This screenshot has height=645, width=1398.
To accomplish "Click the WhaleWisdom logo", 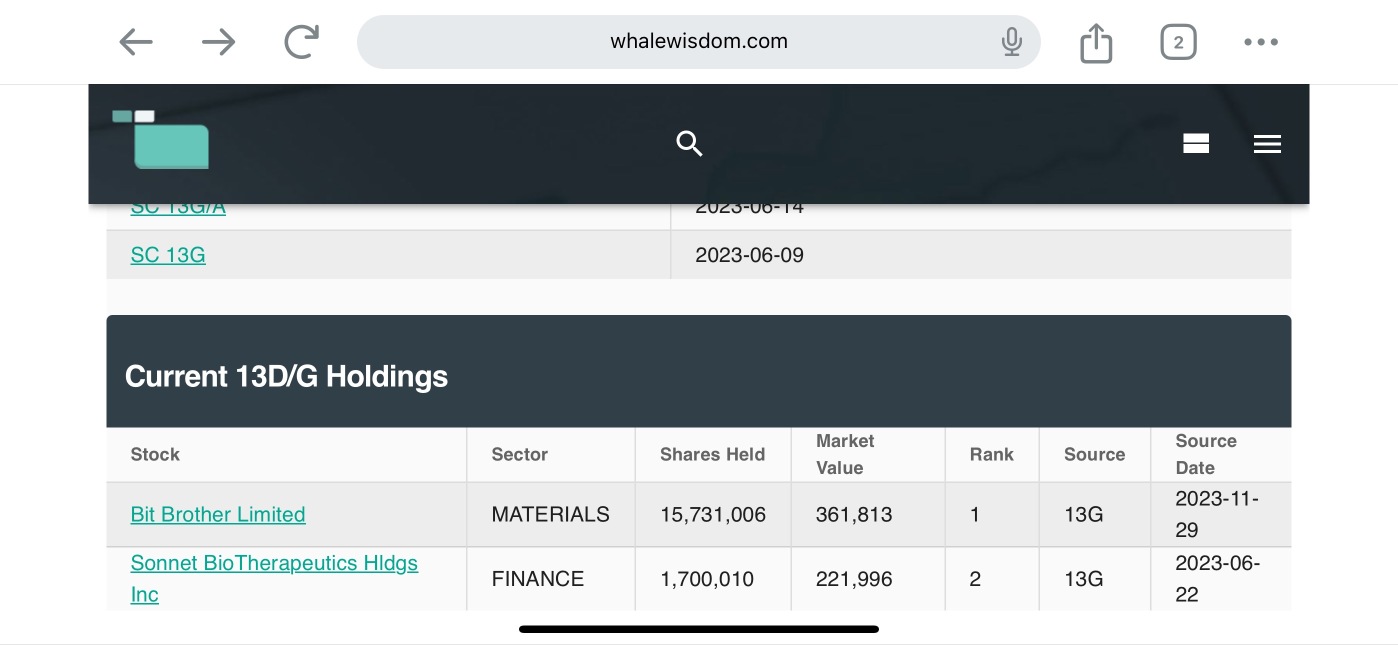I will tap(161, 139).
